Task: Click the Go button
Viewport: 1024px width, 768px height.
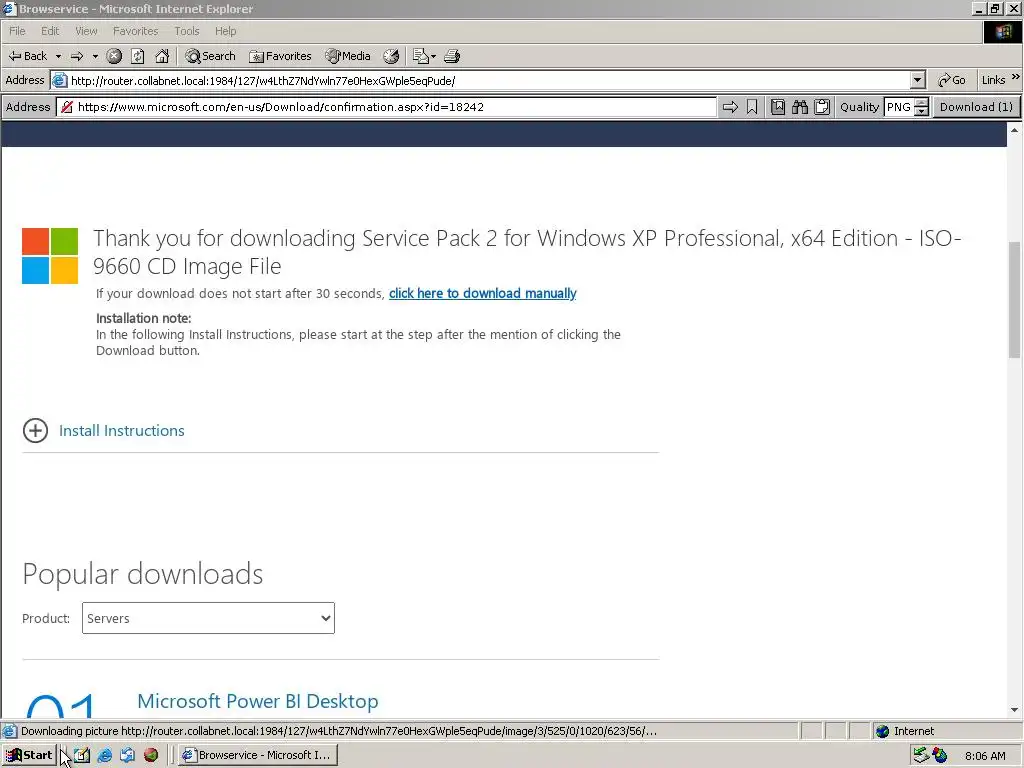Action: 952,80
